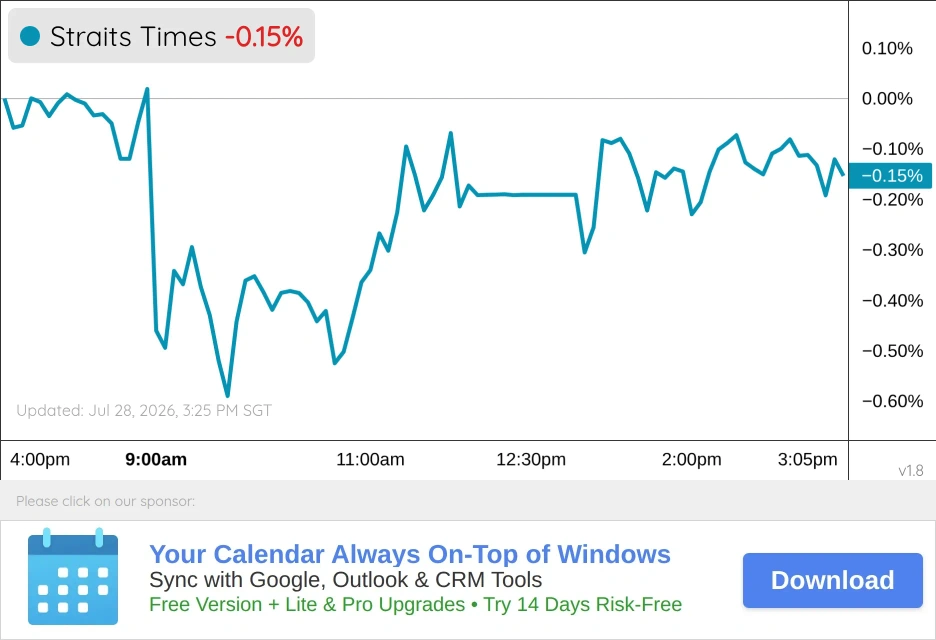Click the 2:00pm time axis label
936x640 pixels.
pos(691,459)
